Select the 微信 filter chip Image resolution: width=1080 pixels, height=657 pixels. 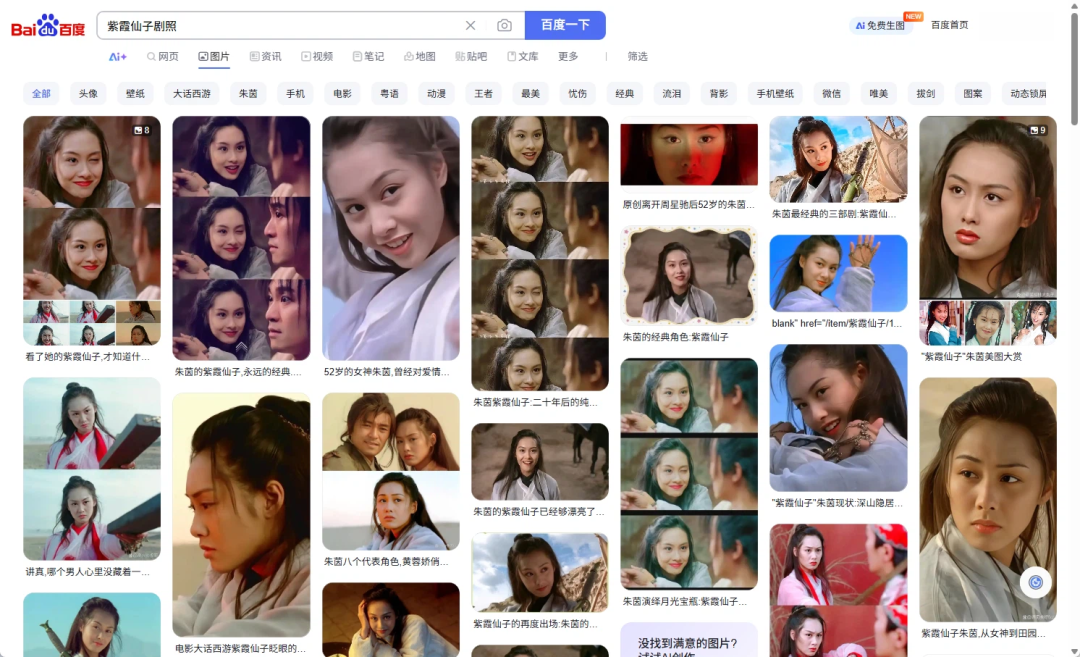831,94
